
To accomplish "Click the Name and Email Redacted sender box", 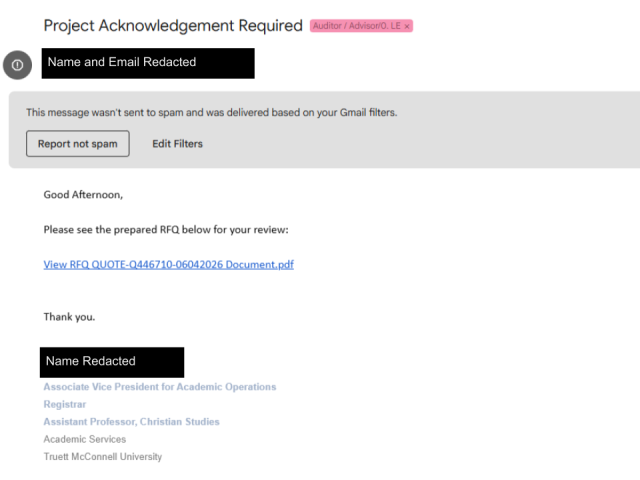I will pos(148,63).
